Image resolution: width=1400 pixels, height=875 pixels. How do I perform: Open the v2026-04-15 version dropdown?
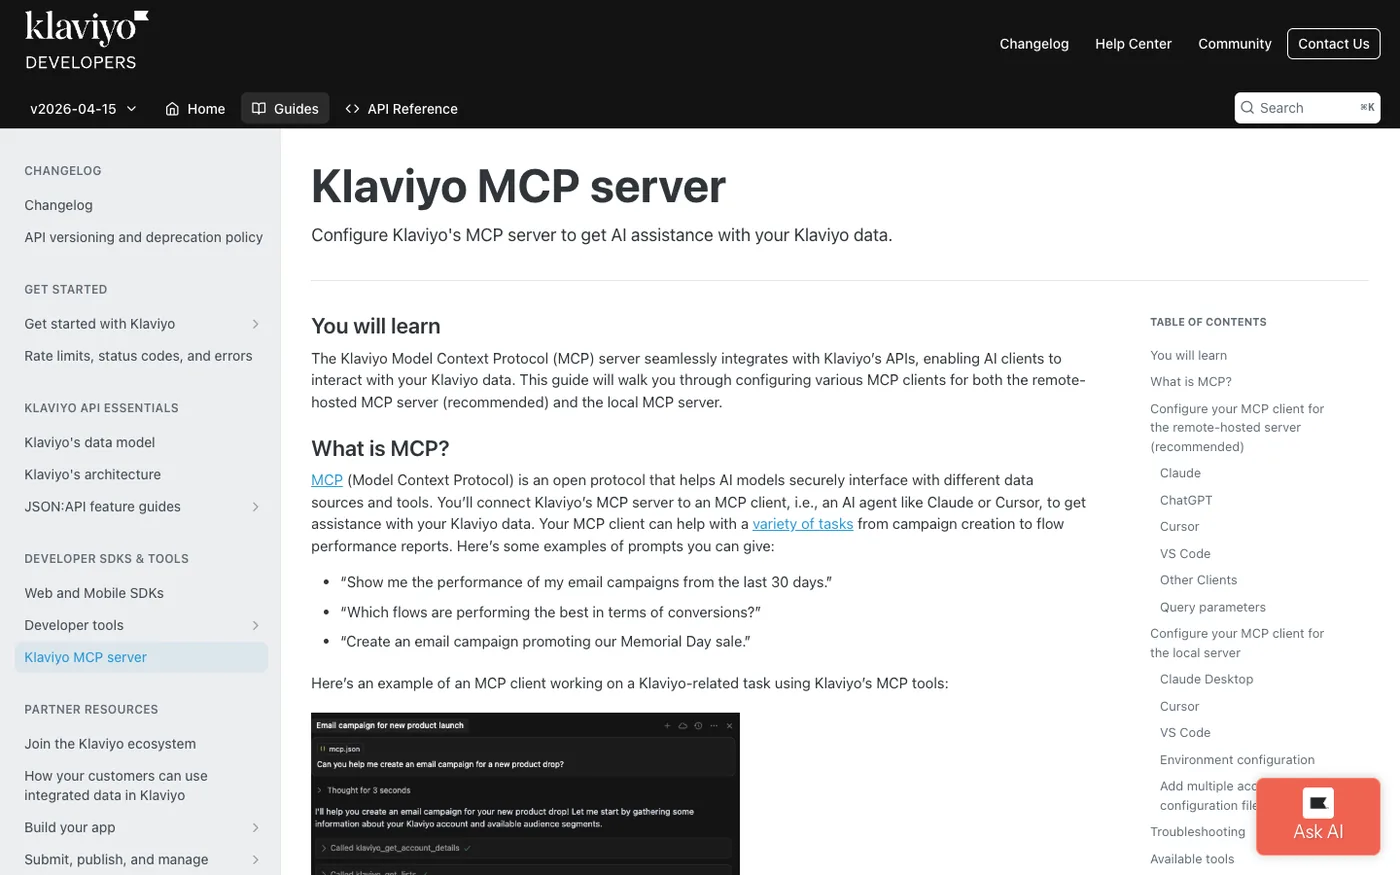click(83, 109)
